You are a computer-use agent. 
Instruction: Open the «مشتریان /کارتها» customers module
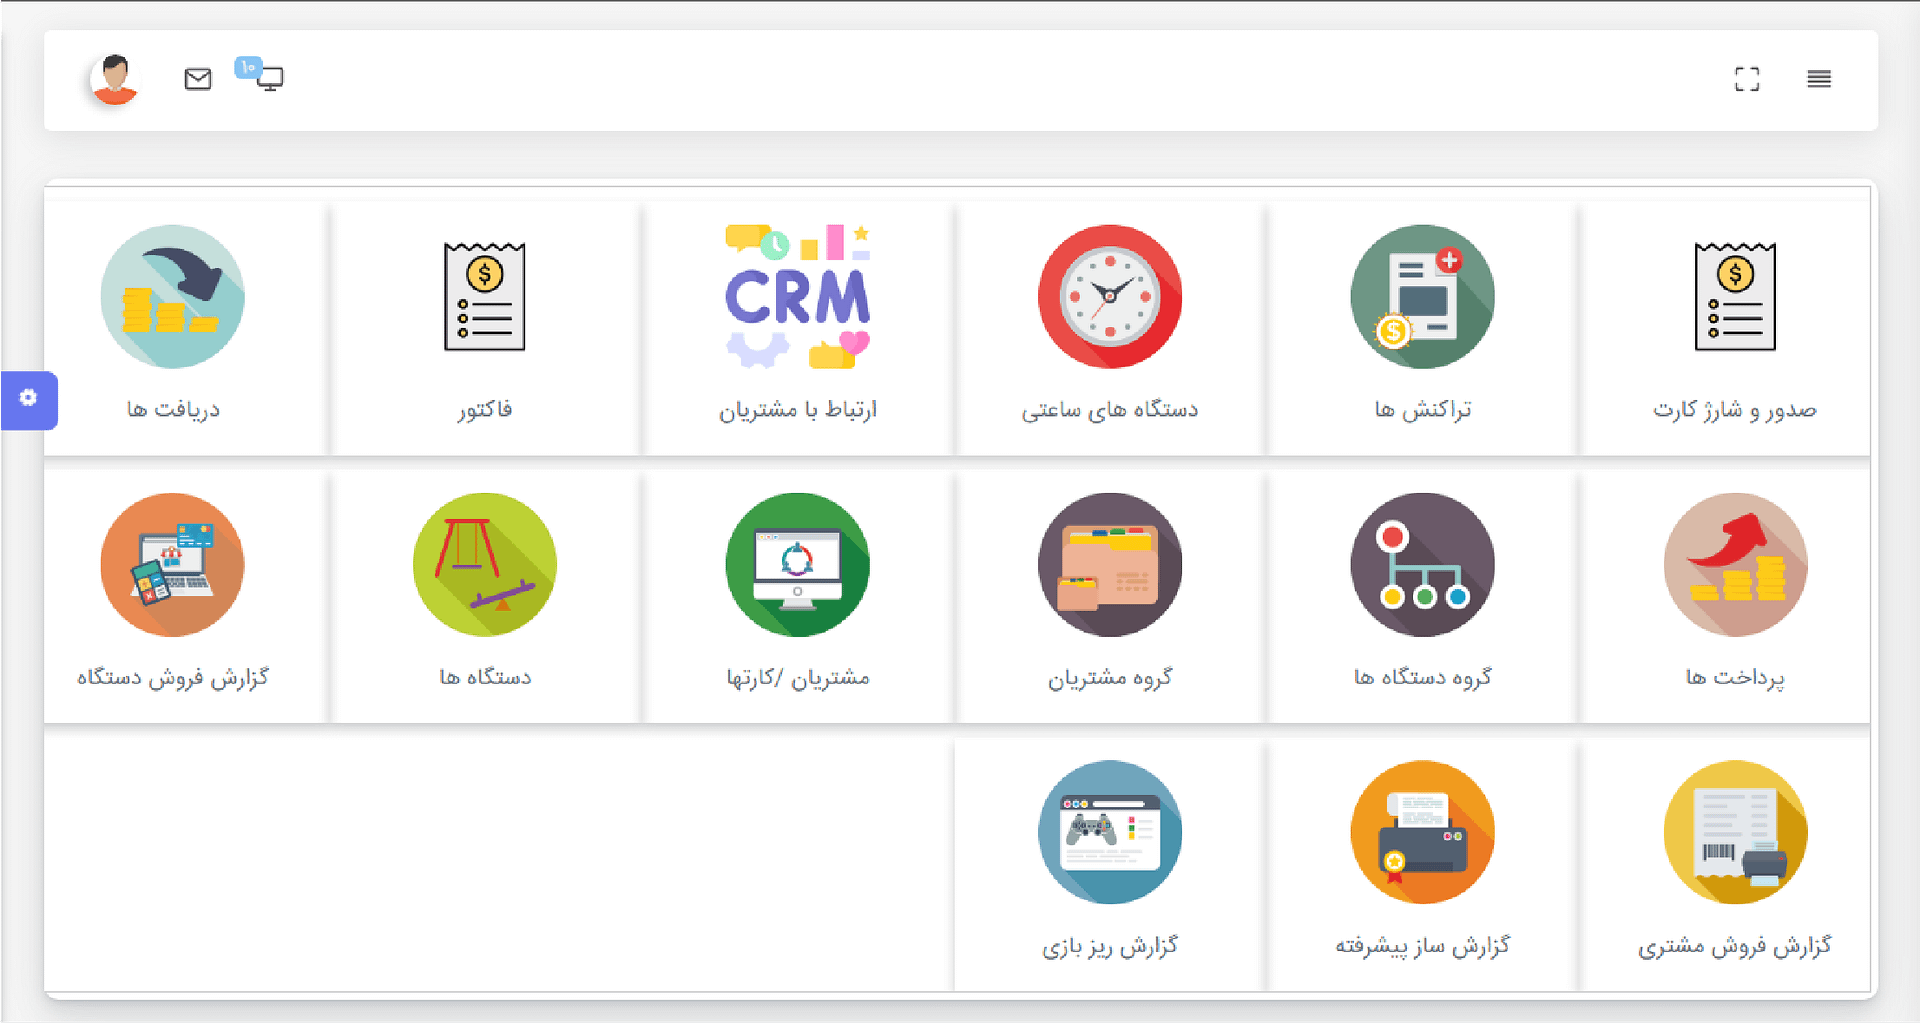pyautogui.click(x=797, y=565)
